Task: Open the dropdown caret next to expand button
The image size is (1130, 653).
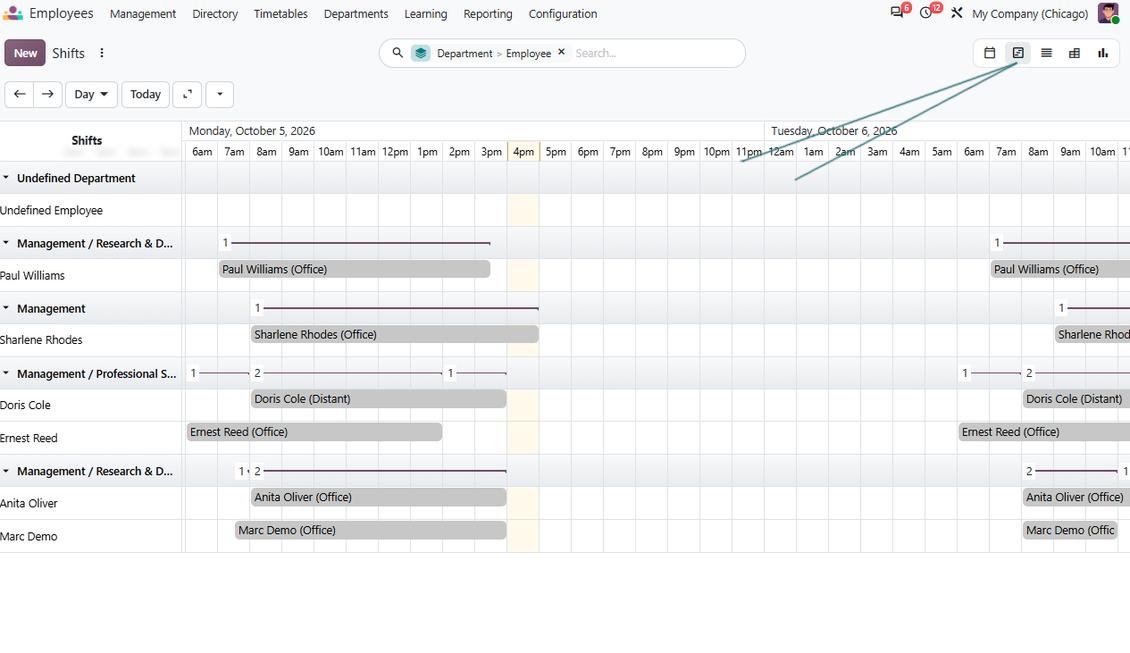Action: click(220, 94)
